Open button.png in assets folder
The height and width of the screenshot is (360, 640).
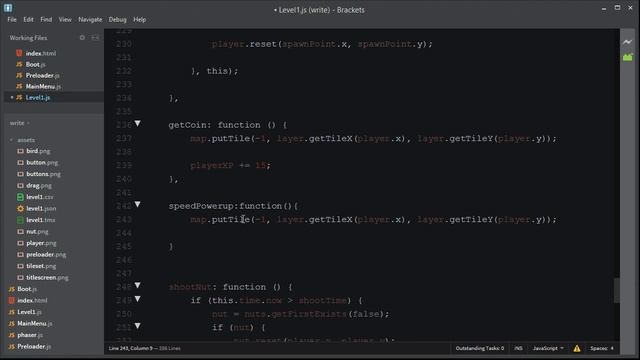click(42, 162)
